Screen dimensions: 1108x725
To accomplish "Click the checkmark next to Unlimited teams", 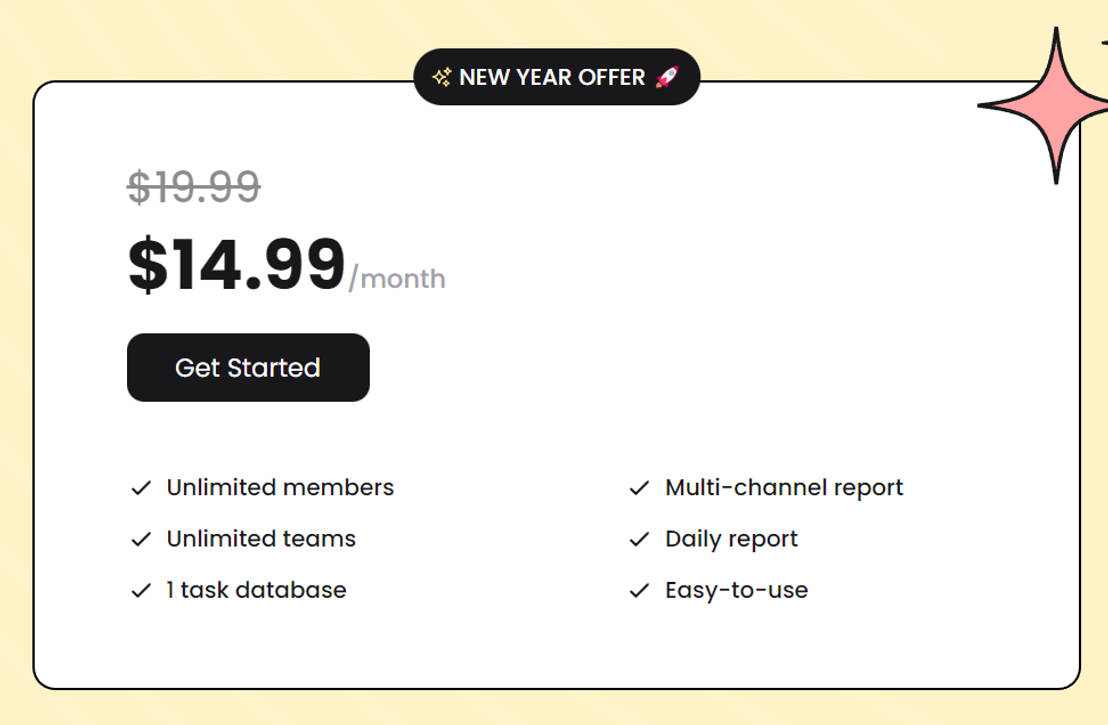I will point(140,539).
